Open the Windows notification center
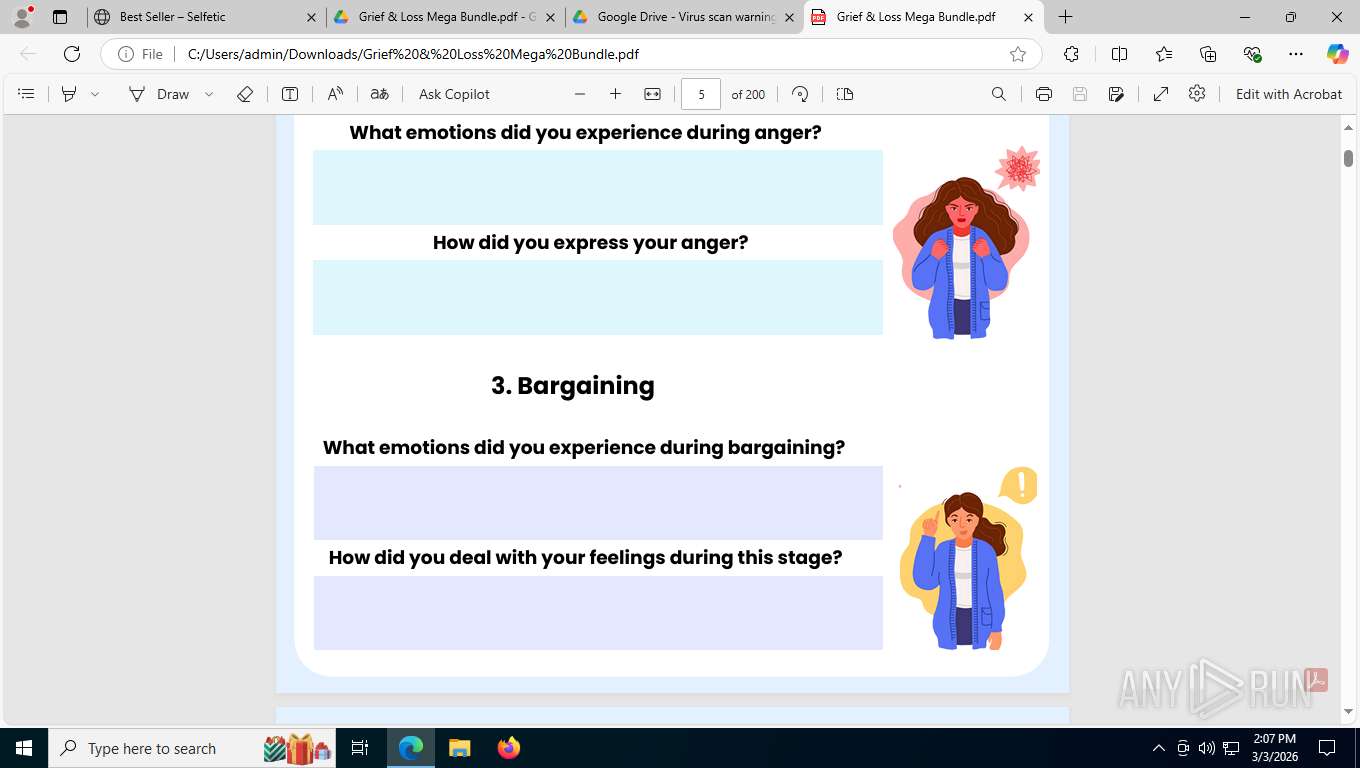This screenshot has height=768, width=1360. [x=1327, y=748]
